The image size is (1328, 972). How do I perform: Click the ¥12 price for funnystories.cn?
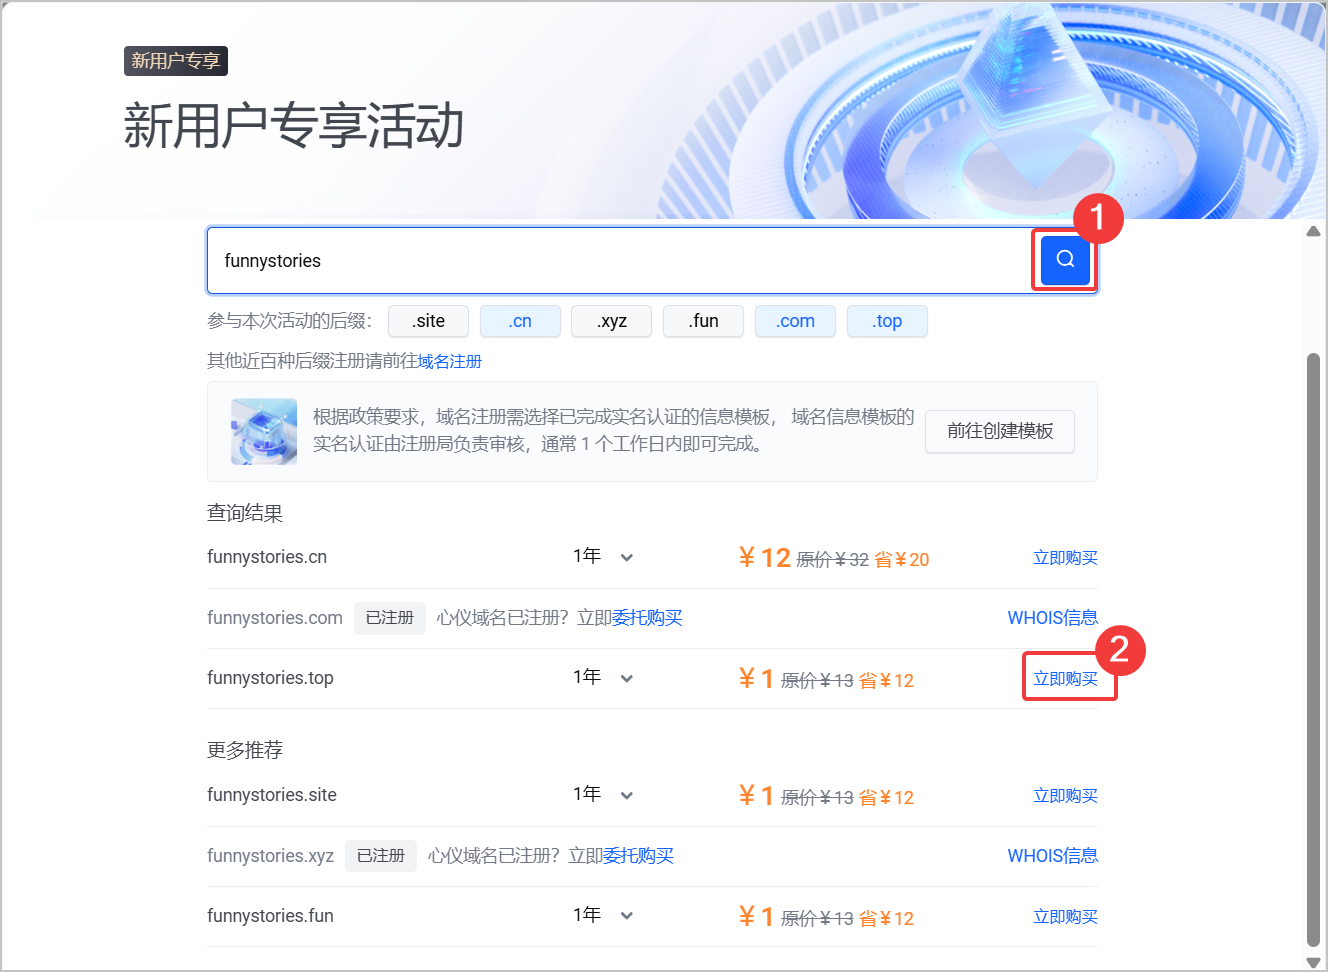(x=765, y=558)
